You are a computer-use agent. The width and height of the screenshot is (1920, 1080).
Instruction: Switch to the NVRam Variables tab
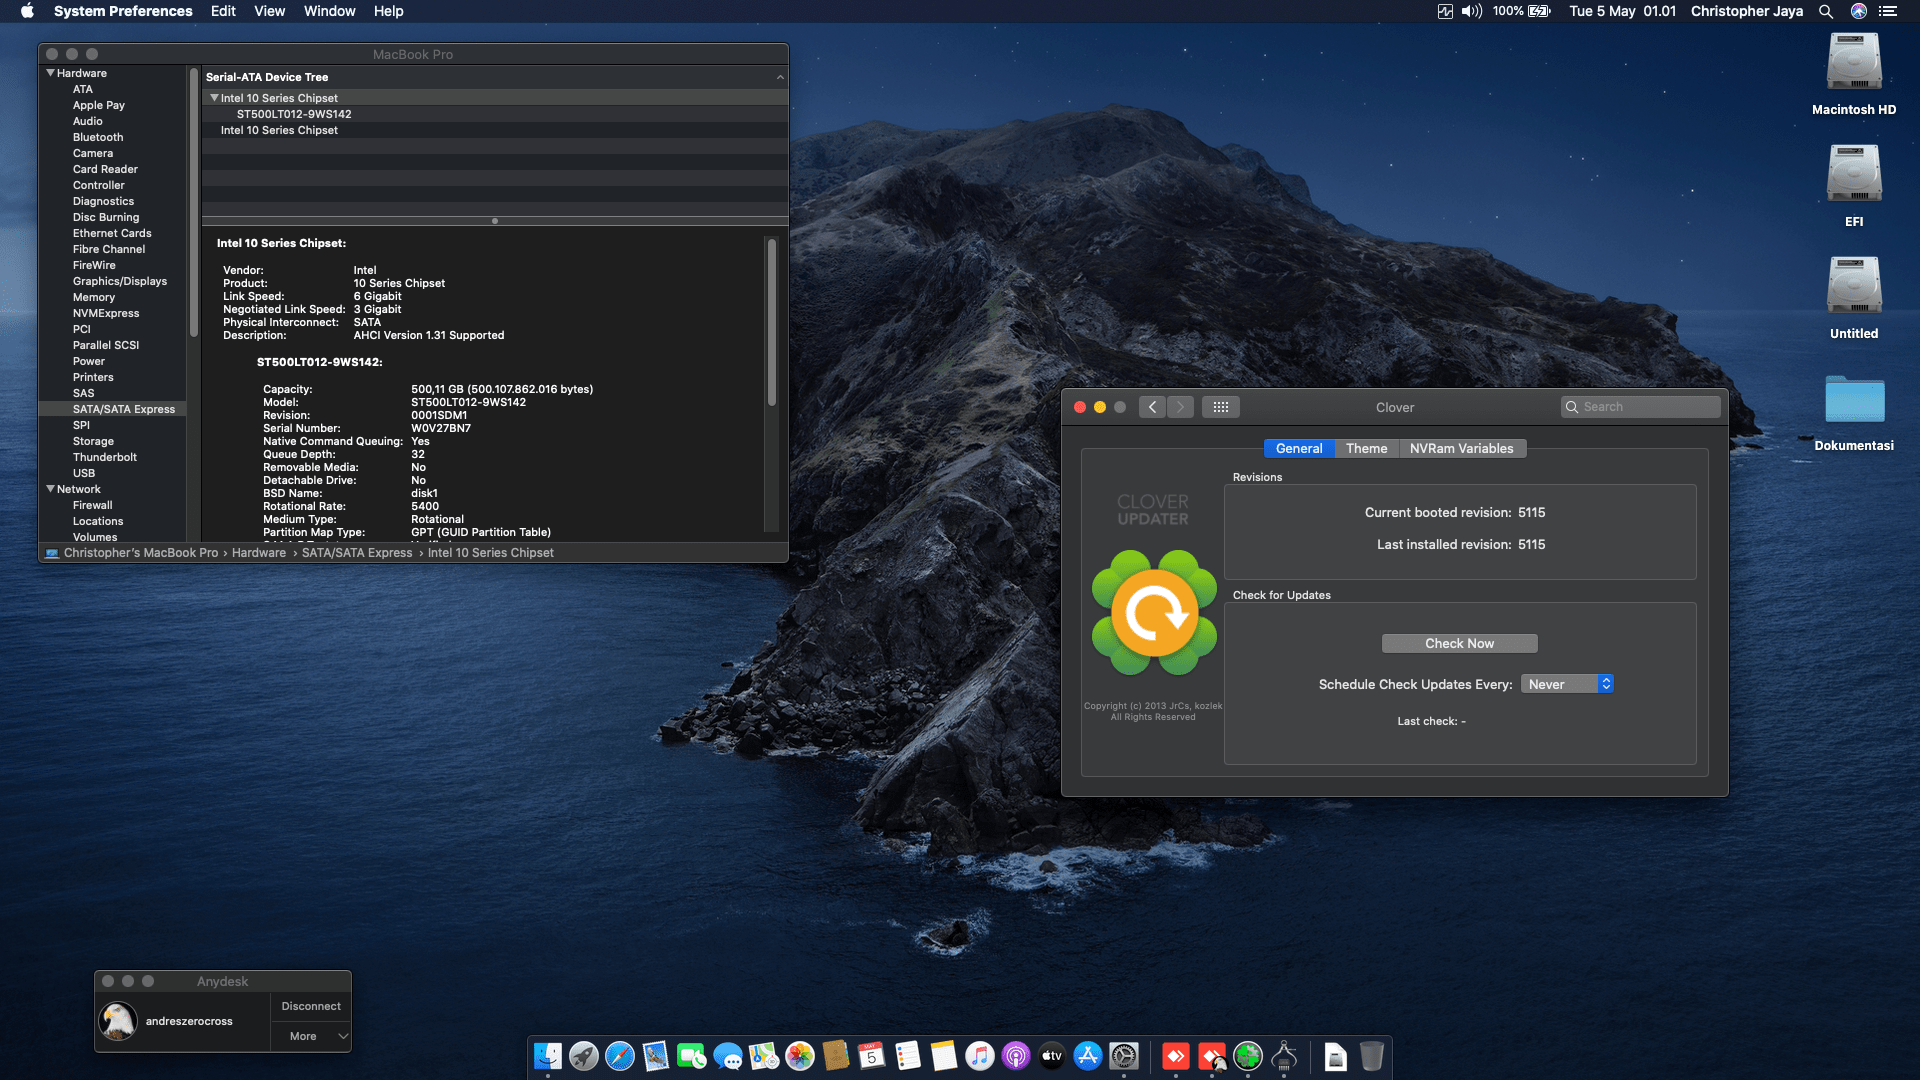[x=1461, y=448]
